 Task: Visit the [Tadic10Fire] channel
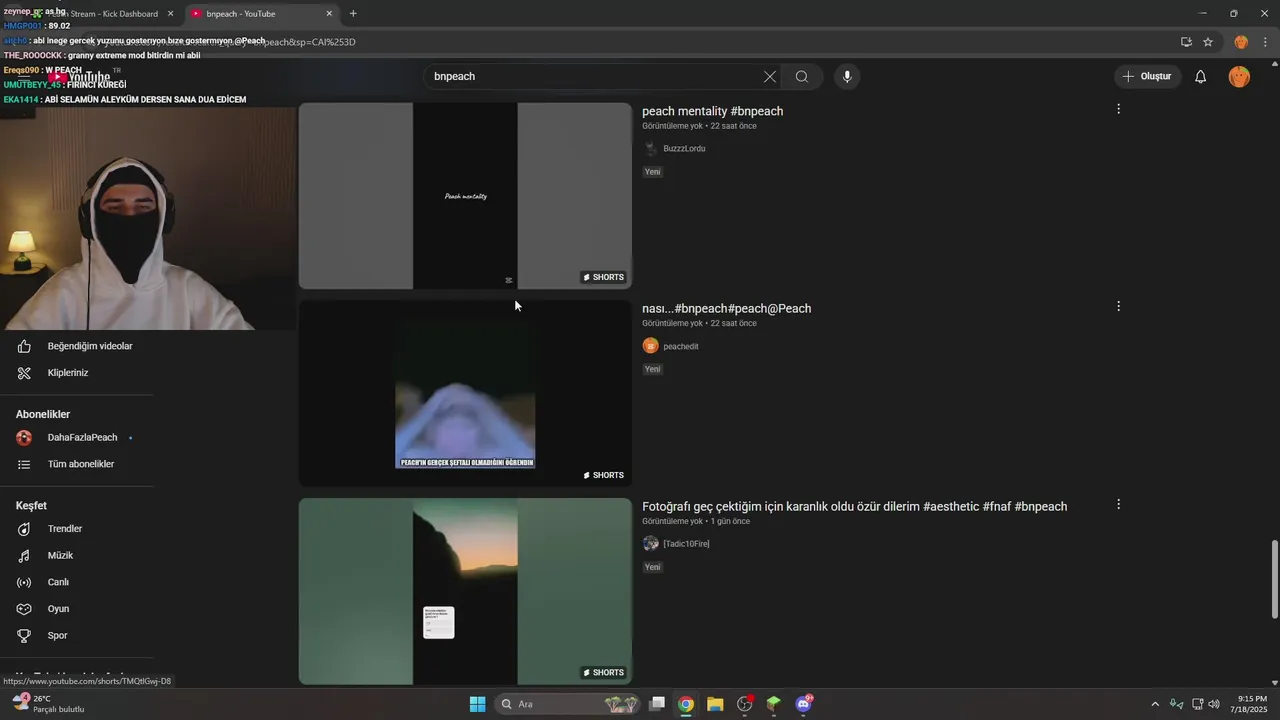686,544
